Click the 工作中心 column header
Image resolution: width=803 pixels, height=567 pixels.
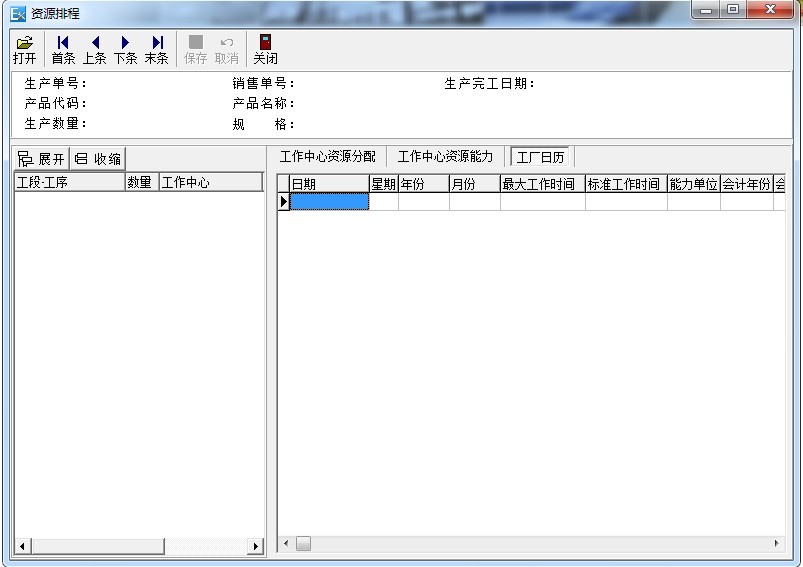tap(212, 182)
